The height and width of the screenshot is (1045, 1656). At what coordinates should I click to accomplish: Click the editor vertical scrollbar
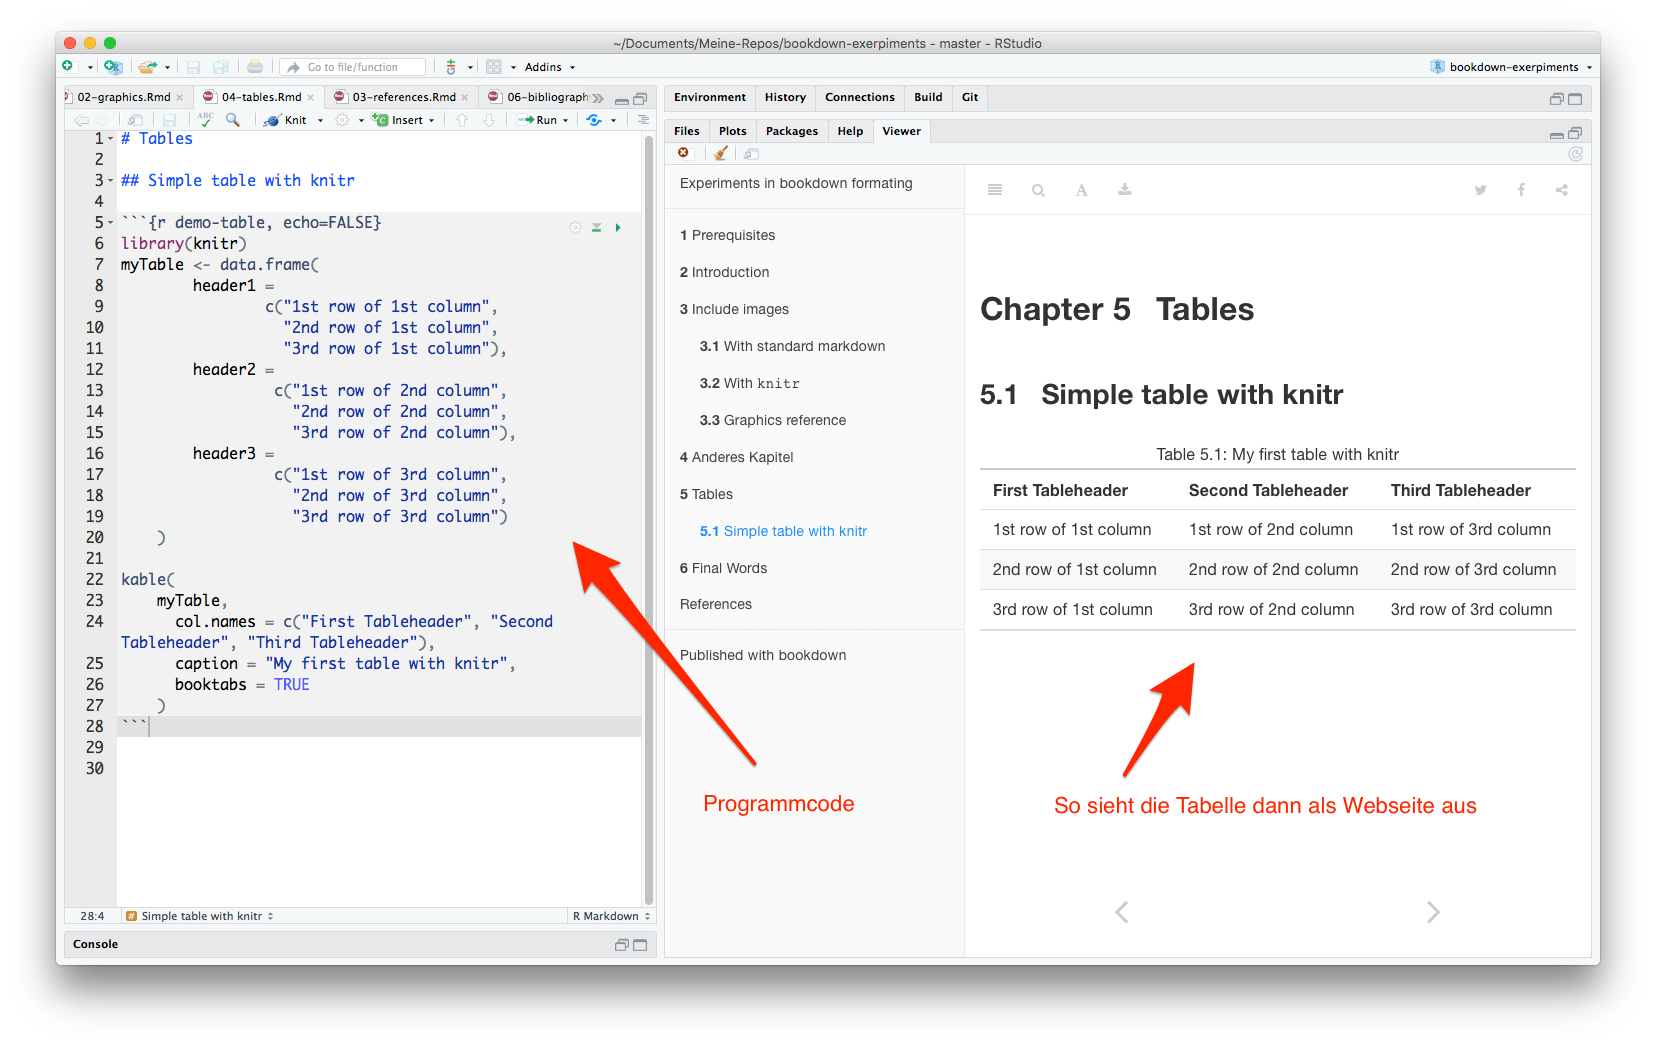[648, 520]
